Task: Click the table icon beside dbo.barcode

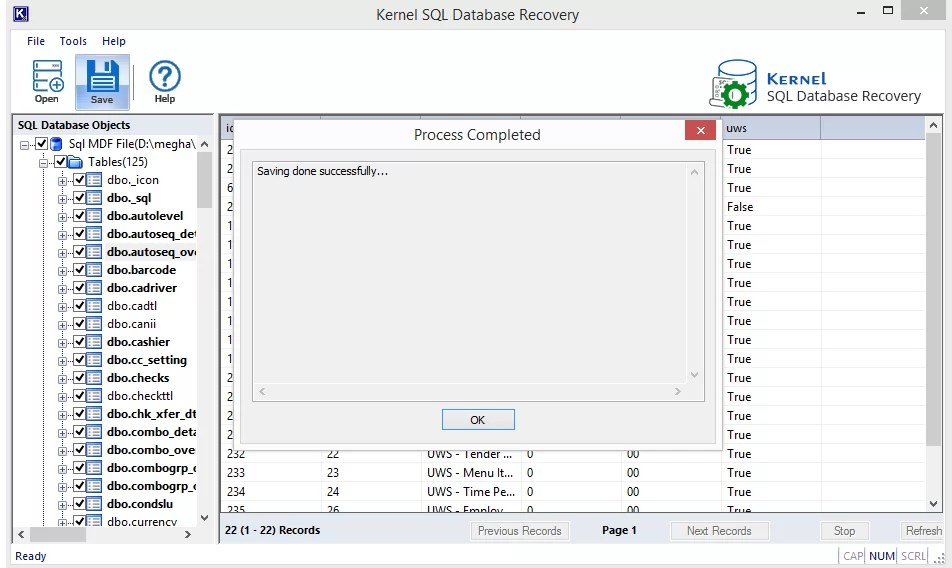Action: [x=94, y=269]
